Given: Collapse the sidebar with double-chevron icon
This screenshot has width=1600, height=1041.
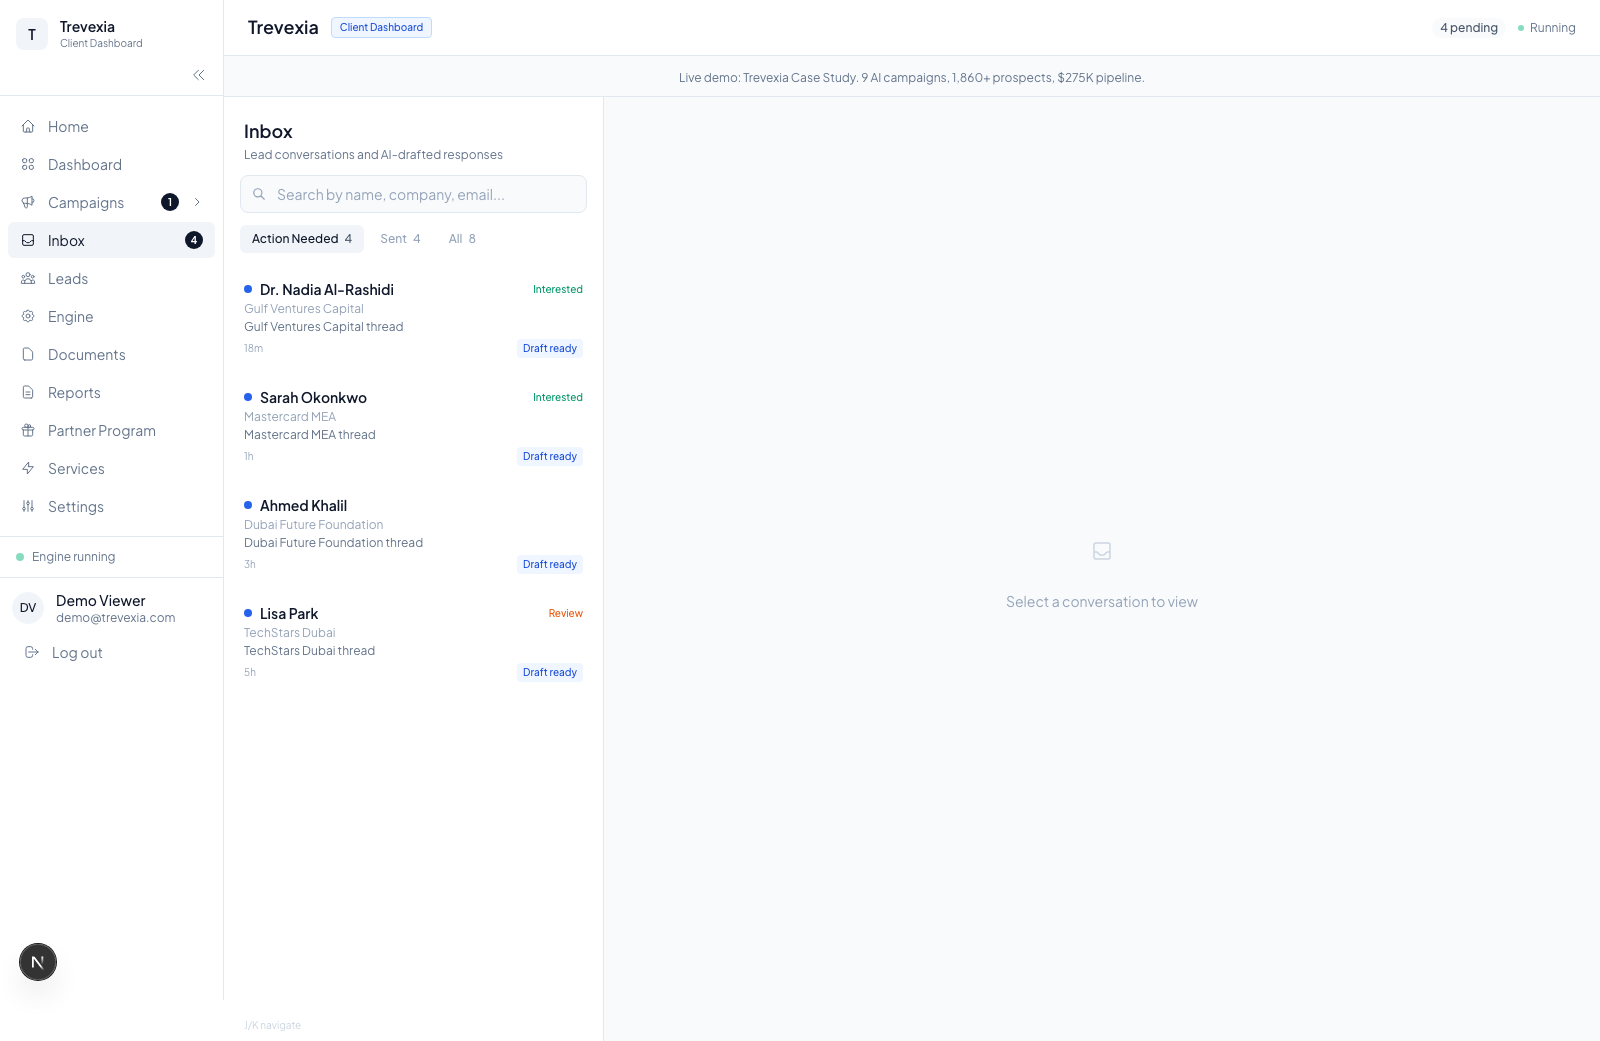Looking at the screenshot, I should click(x=199, y=75).
